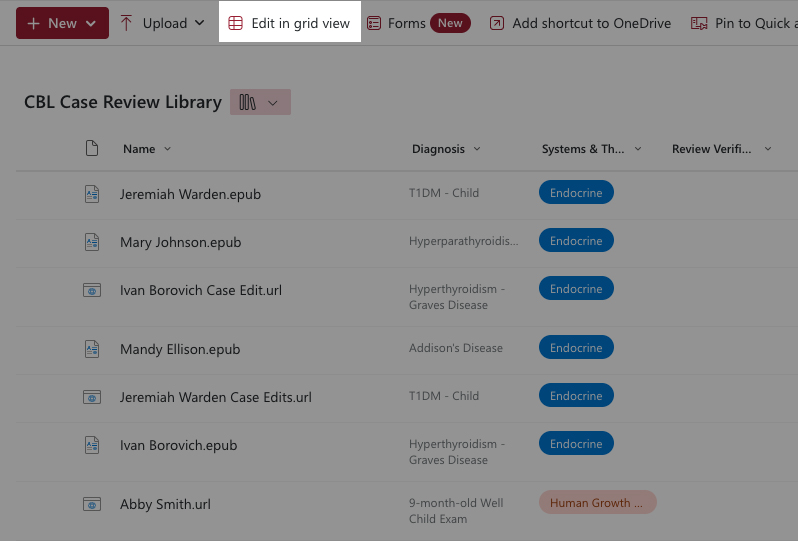
Task: Open the Upload menu
Action: pyautogui.click(x=162, y=23)
